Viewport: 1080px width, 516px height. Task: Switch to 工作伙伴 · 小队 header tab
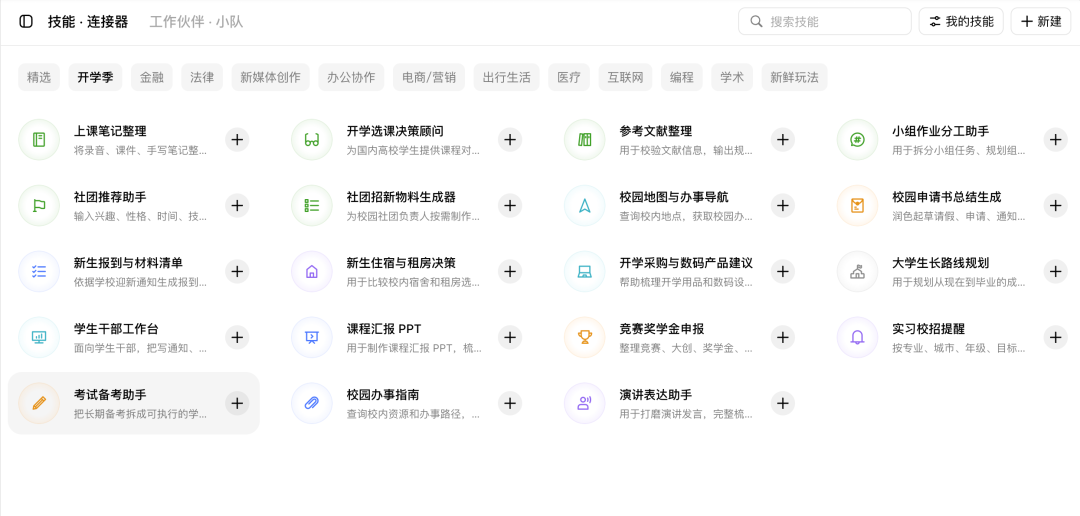196,21
